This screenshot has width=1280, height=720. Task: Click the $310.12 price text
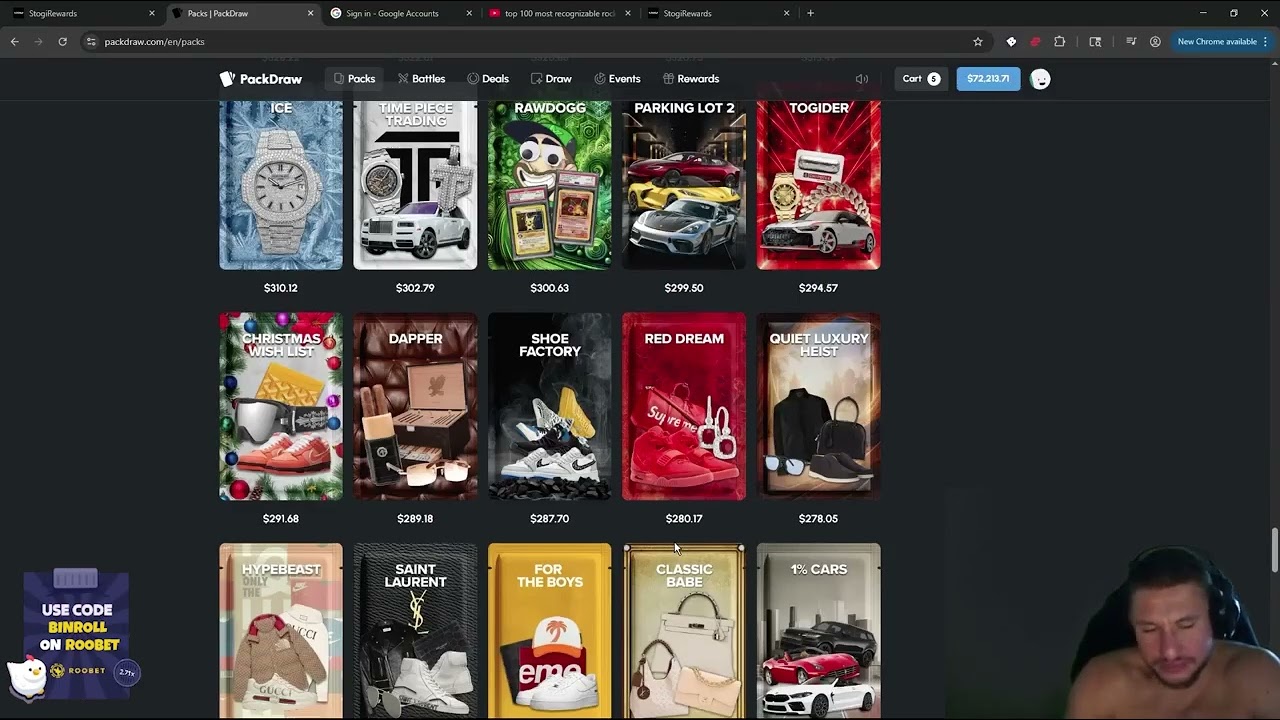[x=281, y=288]
